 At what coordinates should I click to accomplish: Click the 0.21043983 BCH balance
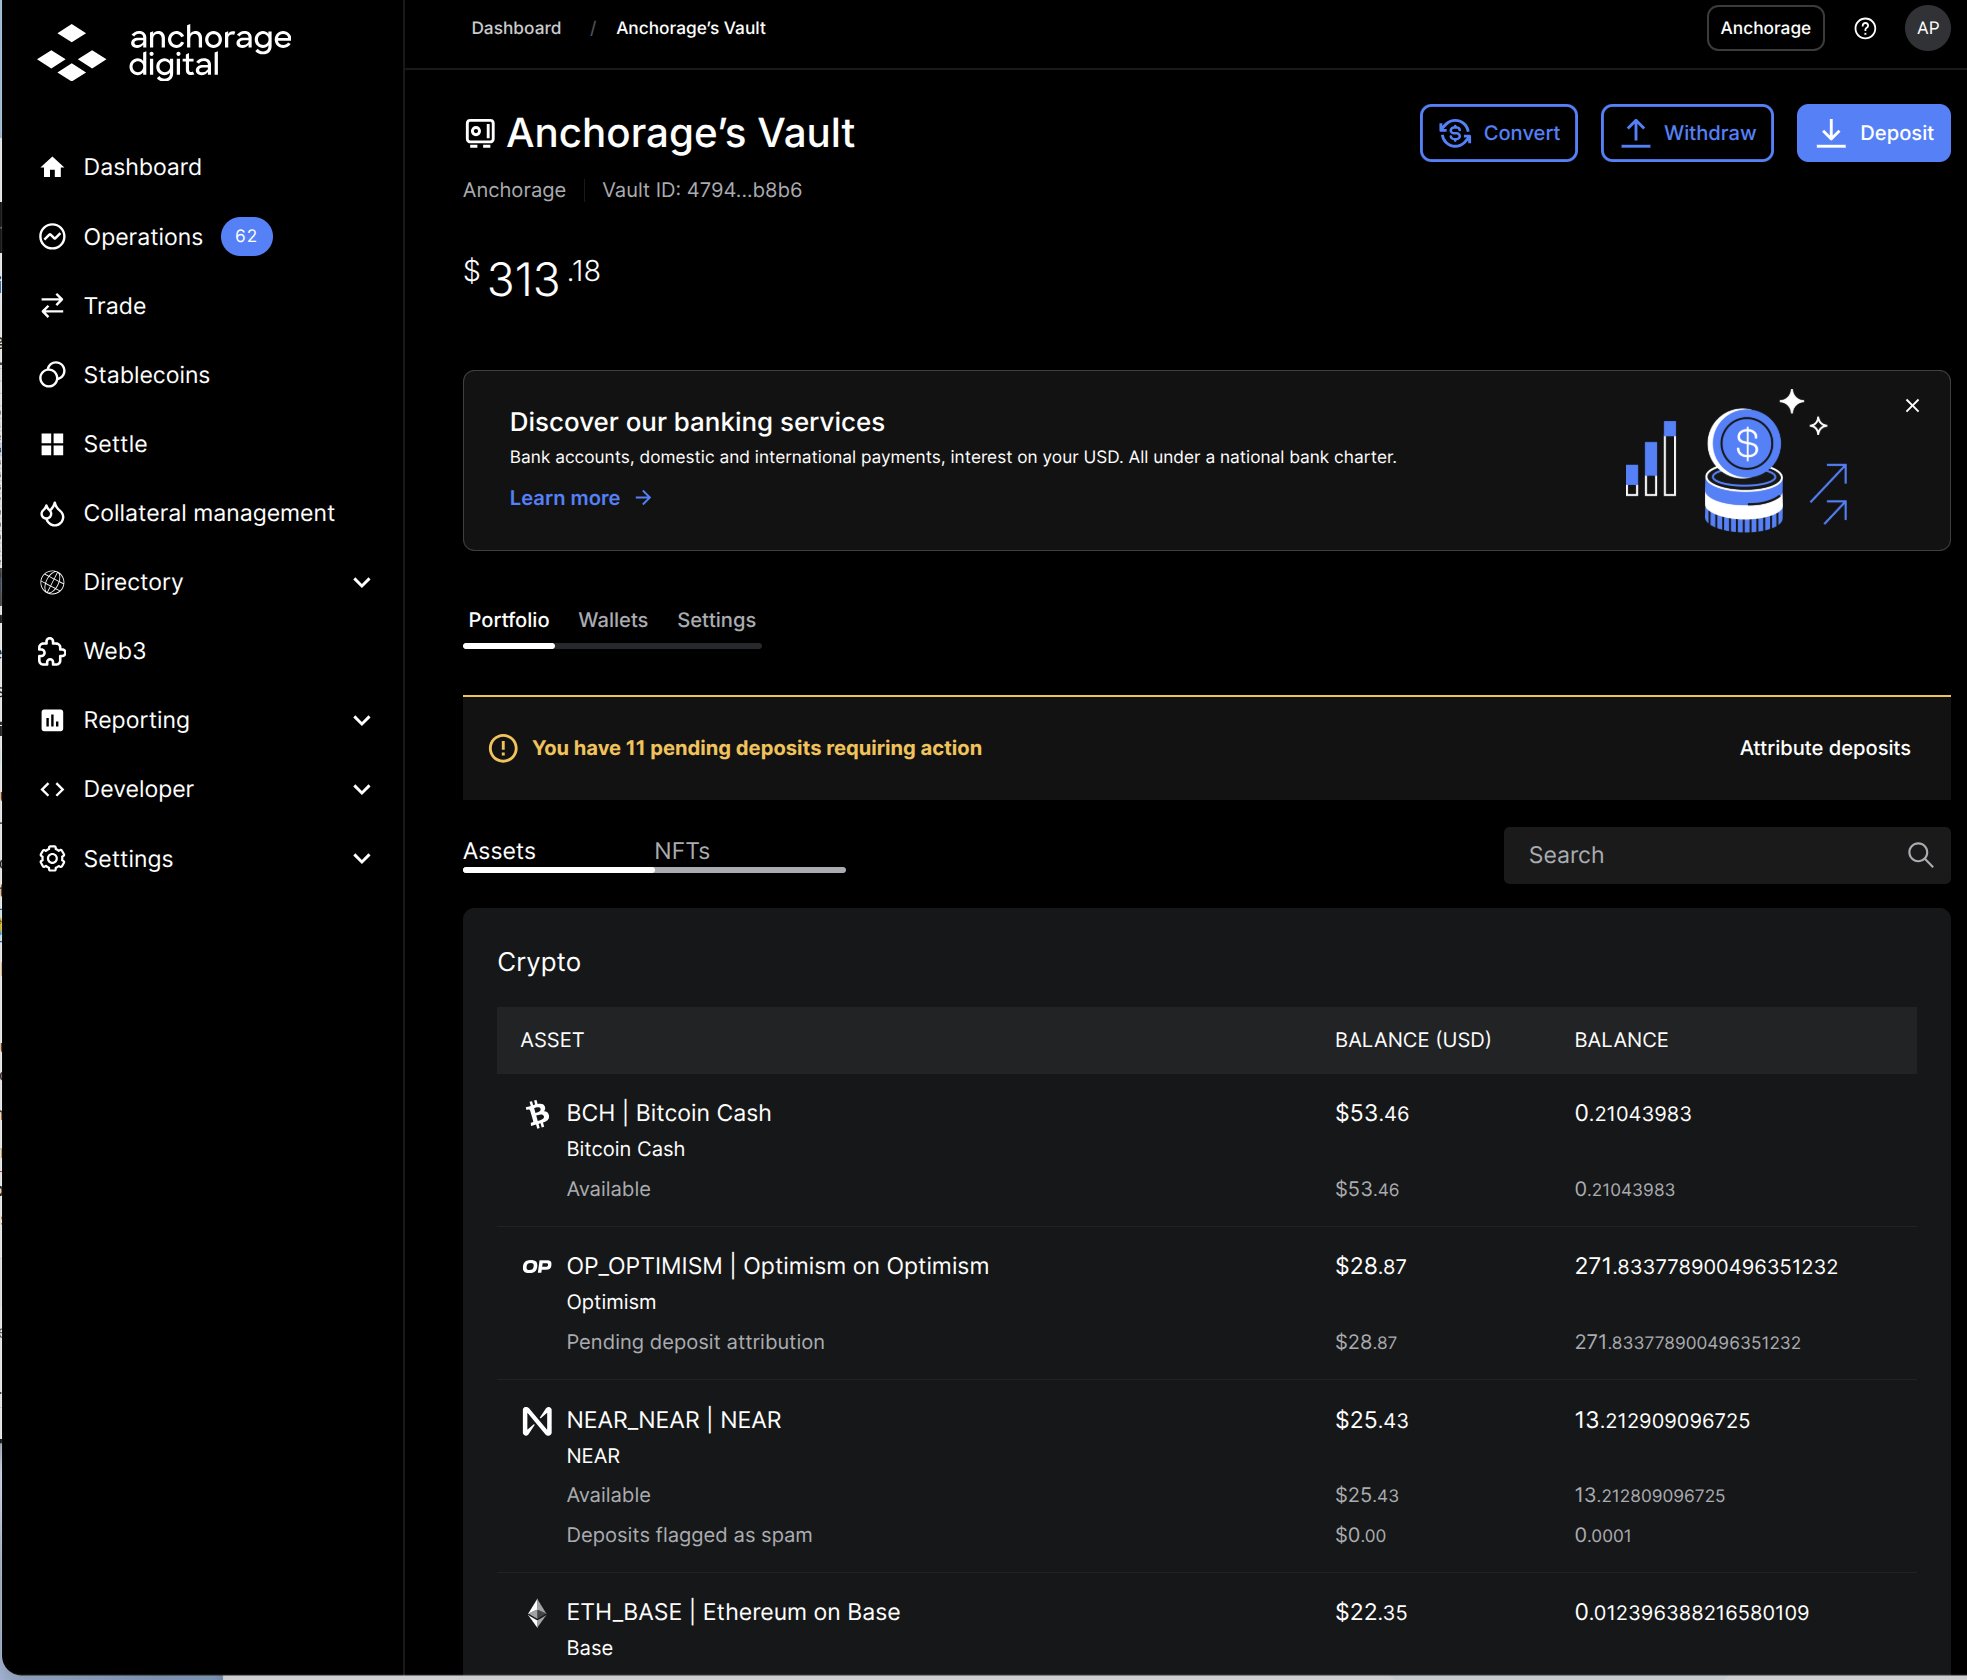coord(1633,1113)
